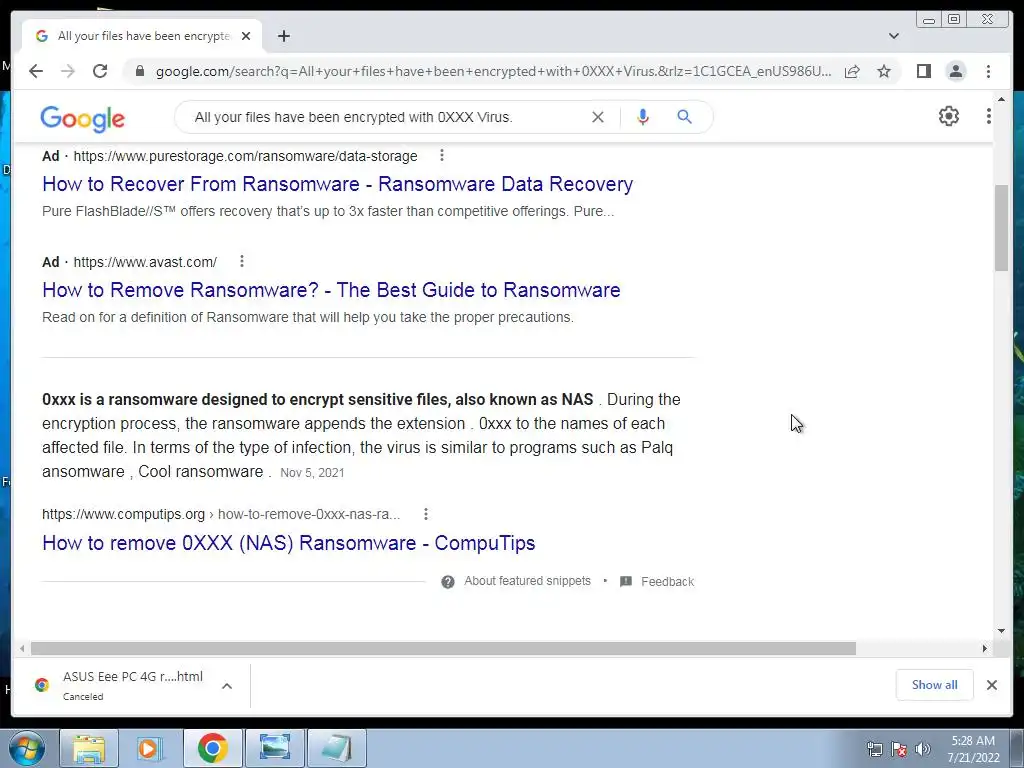The image size is (1024, 768).
Task: Clear the search box text
Action: 598,117
